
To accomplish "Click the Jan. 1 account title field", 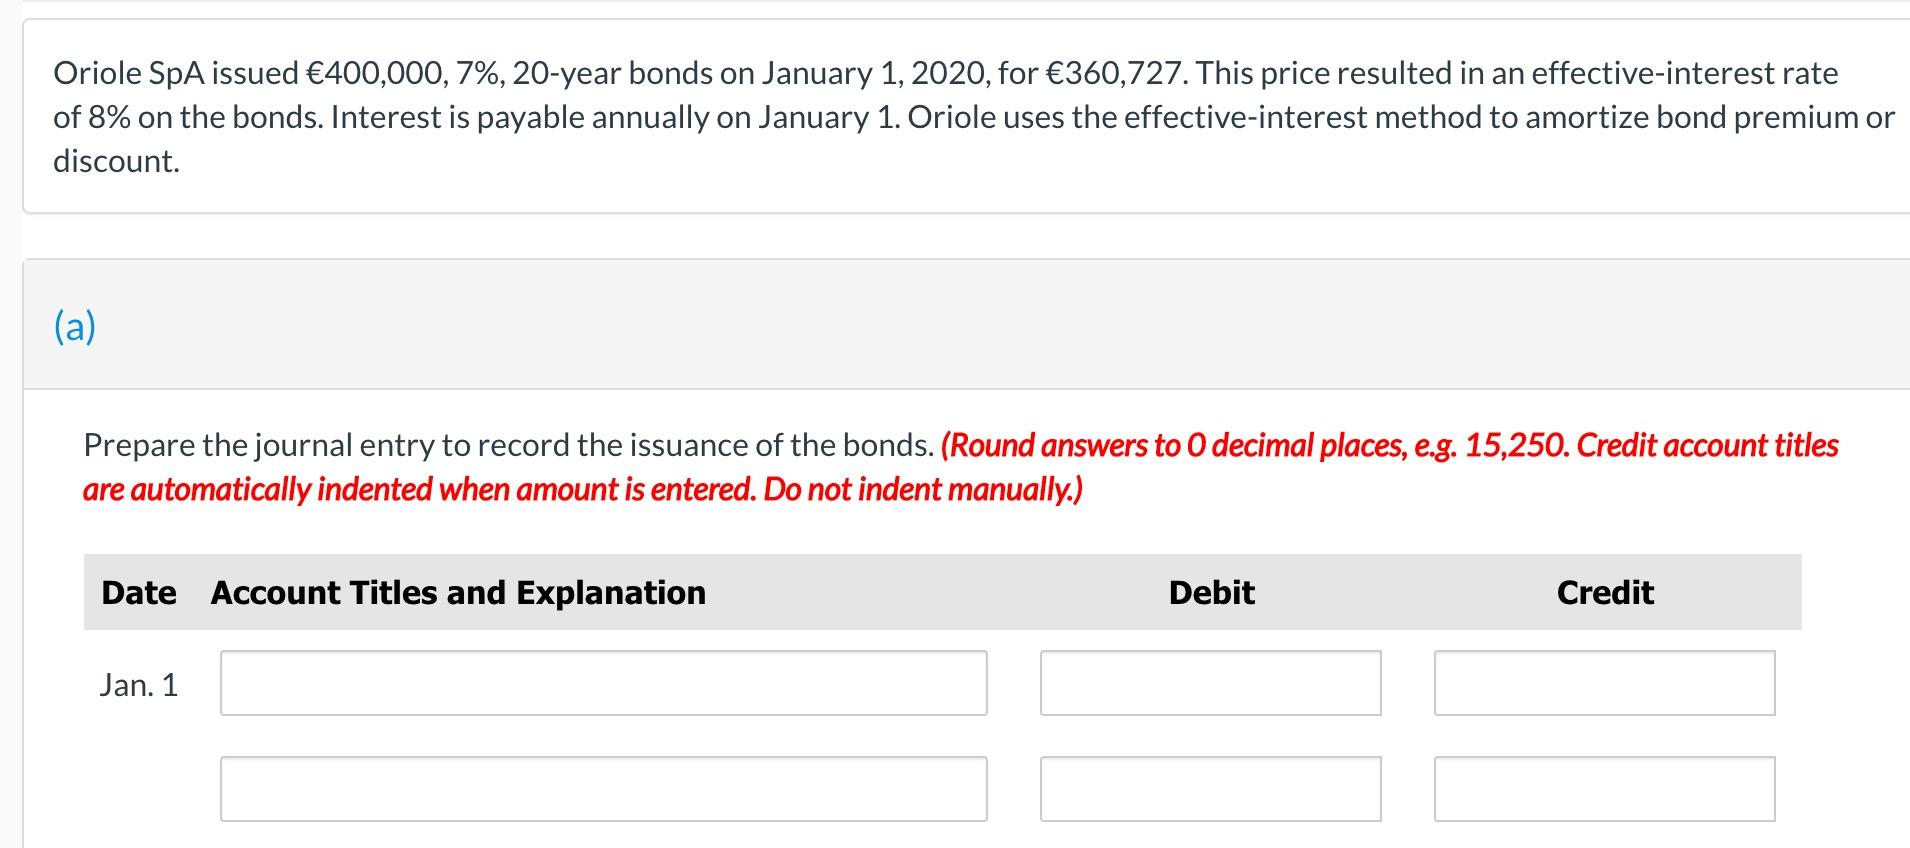I will click(603, 683).
